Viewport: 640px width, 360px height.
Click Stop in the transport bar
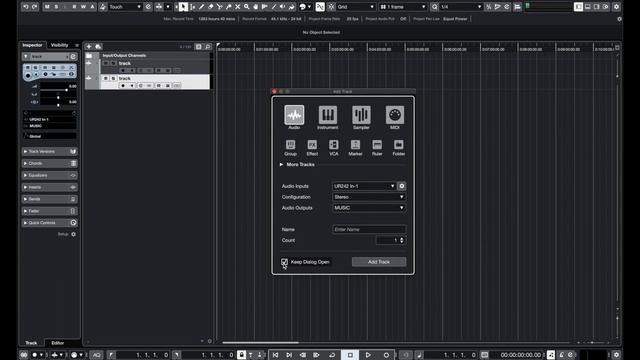(350, 355)
